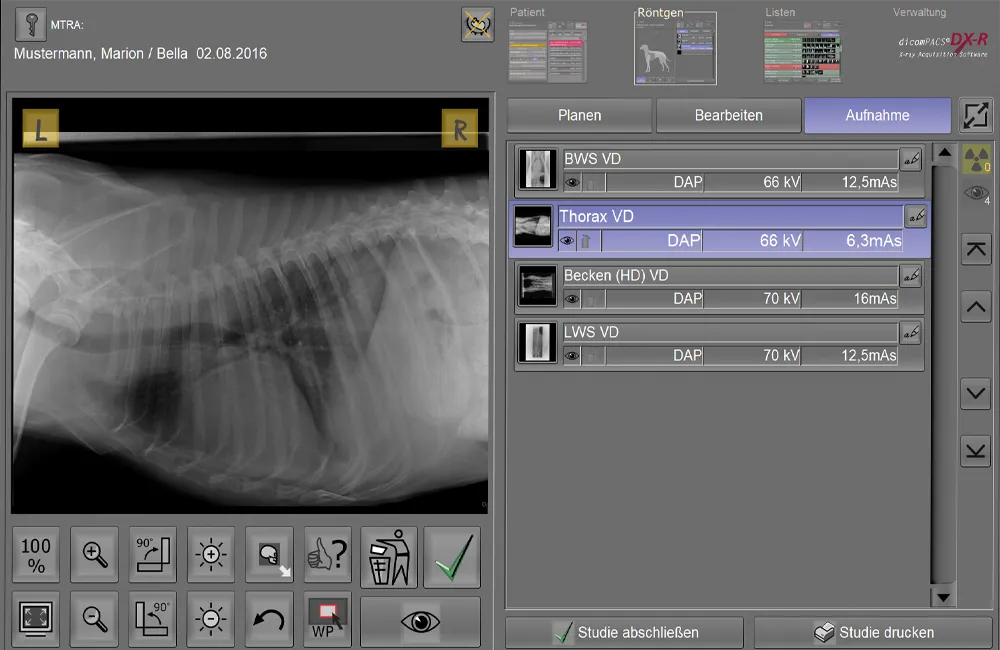The image size is (1000, 650).
Task: Select the Becken (HD) VD thumbnail
Action: [x=537, y=286]
